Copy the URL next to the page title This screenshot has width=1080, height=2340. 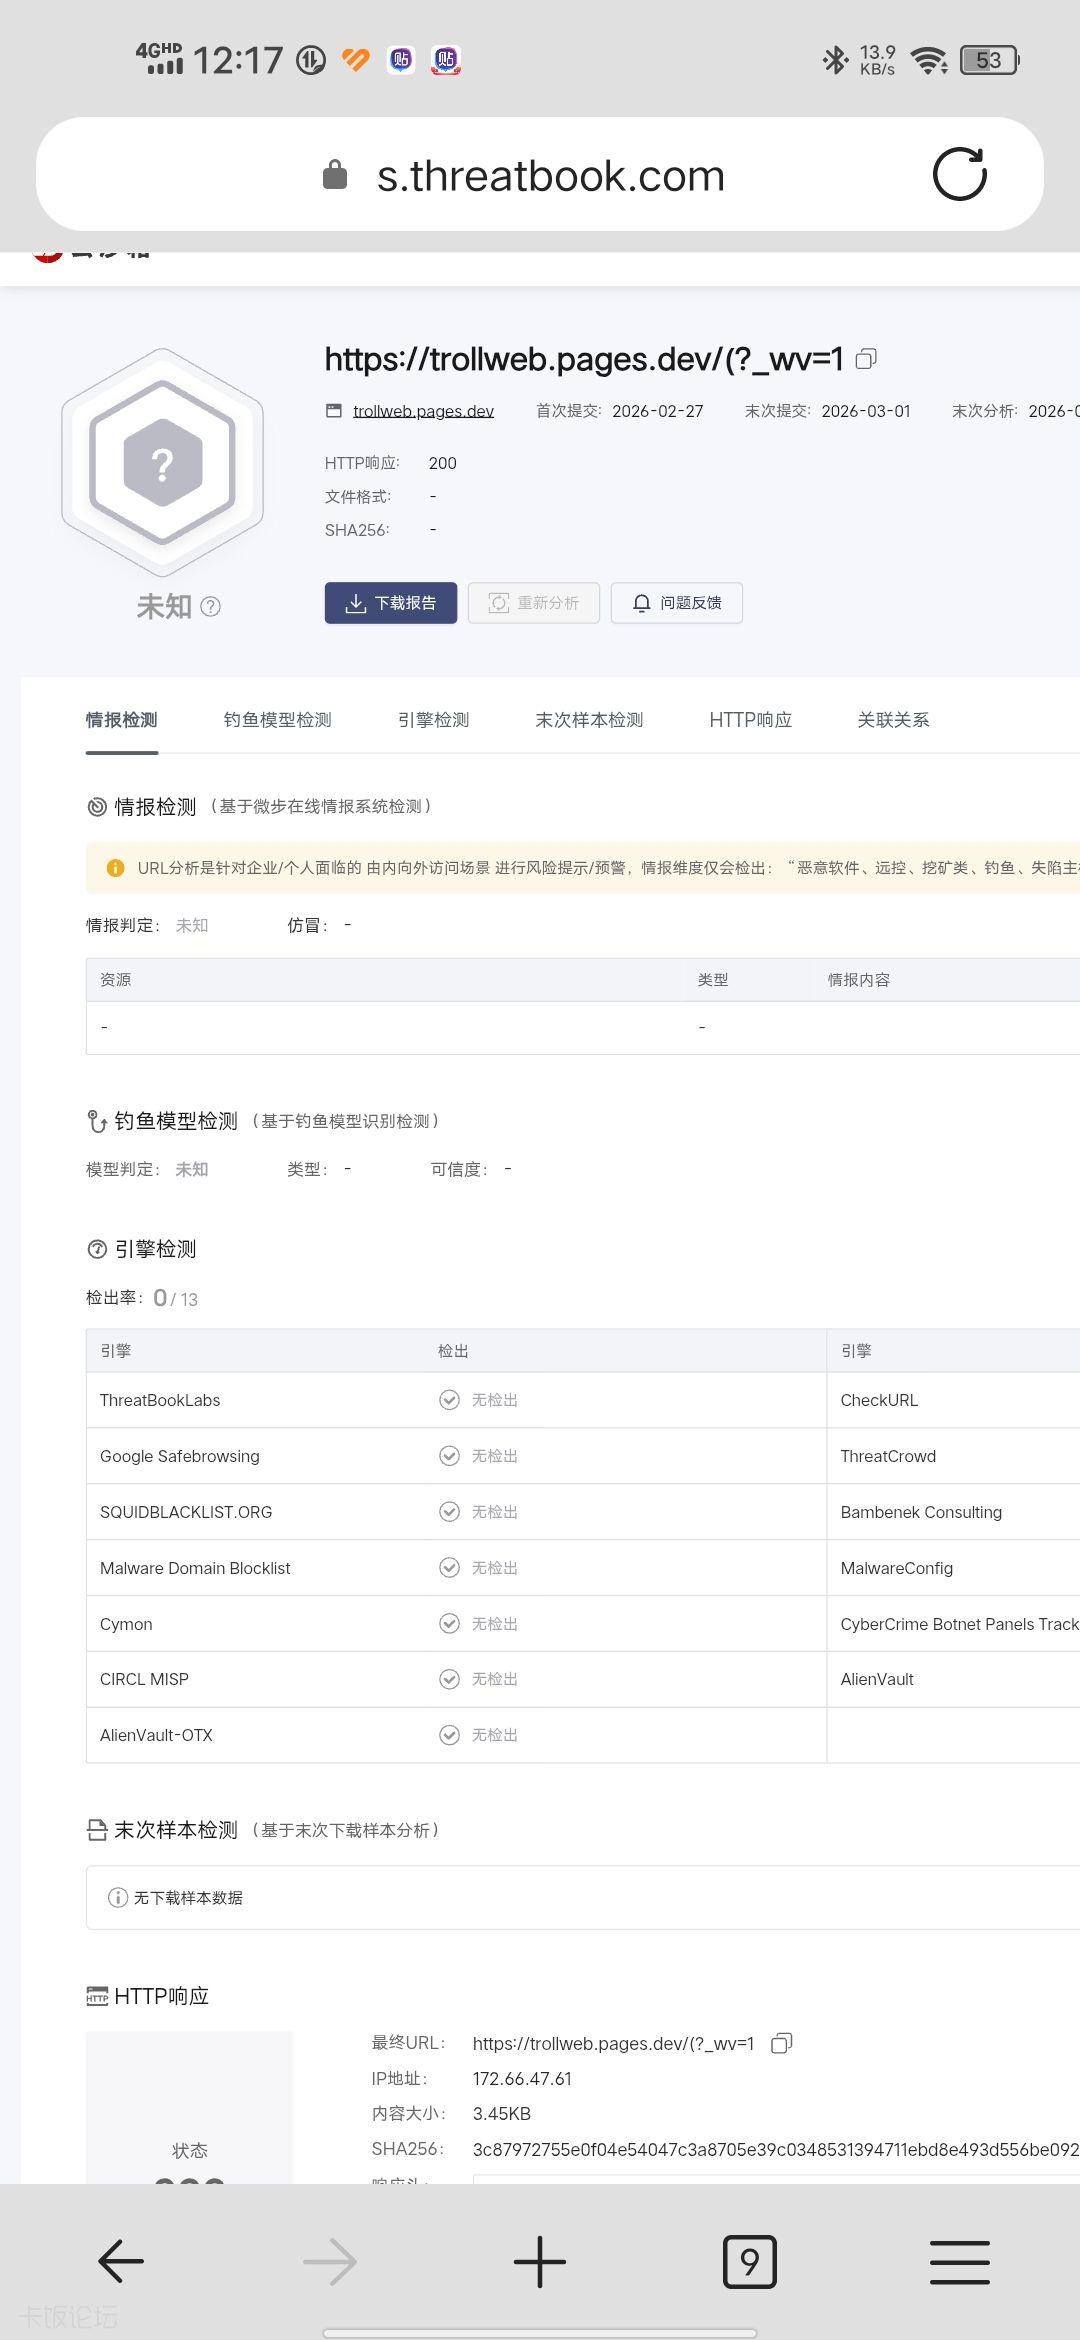[866, 359]
